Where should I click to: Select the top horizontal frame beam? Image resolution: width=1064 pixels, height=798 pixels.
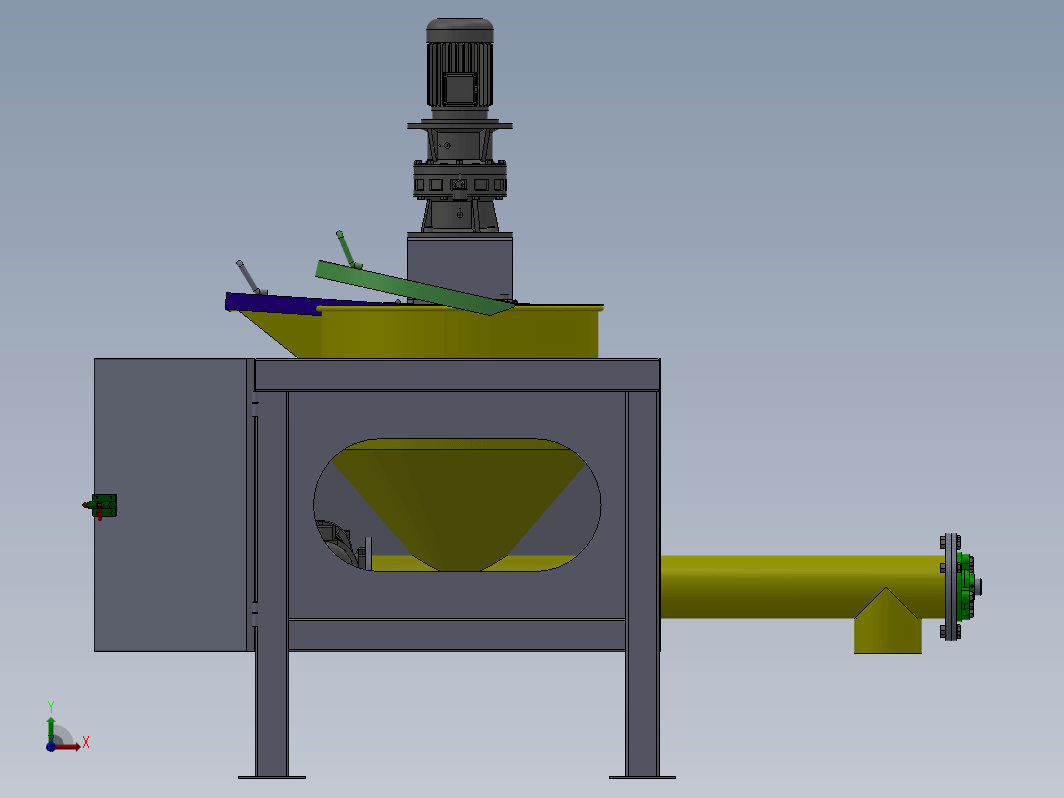pos(457,375)
